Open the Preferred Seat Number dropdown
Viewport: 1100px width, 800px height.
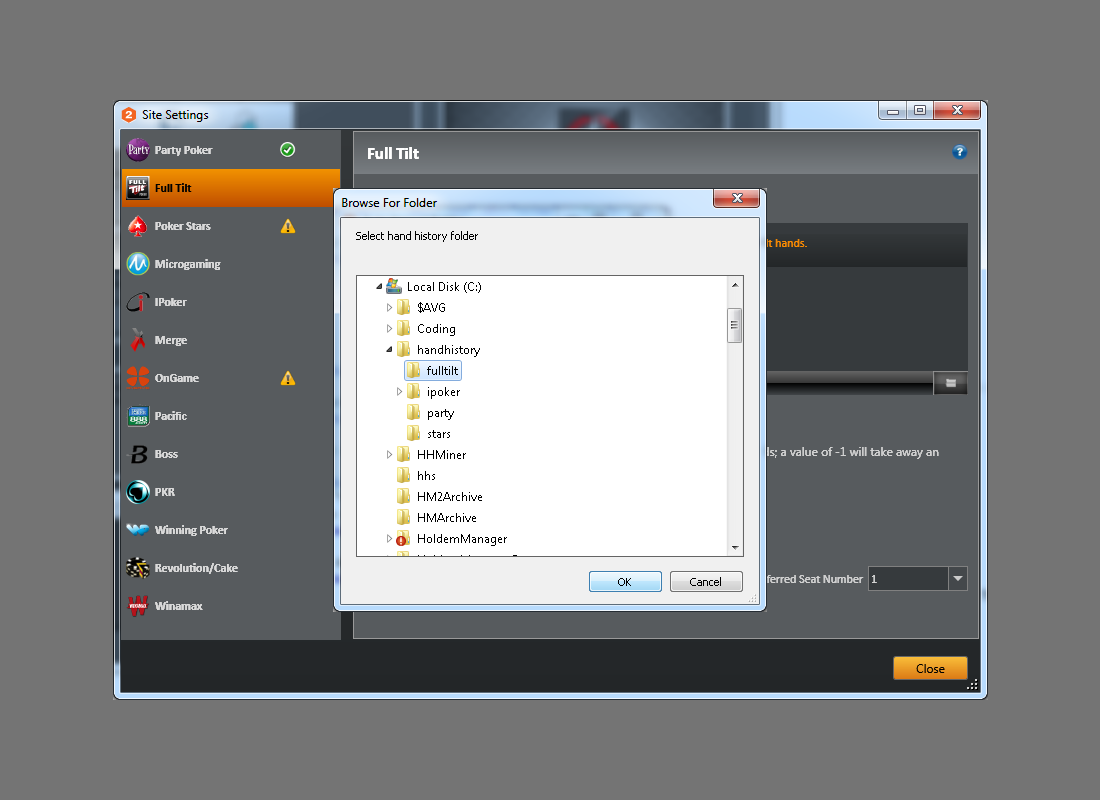point(957,579)
